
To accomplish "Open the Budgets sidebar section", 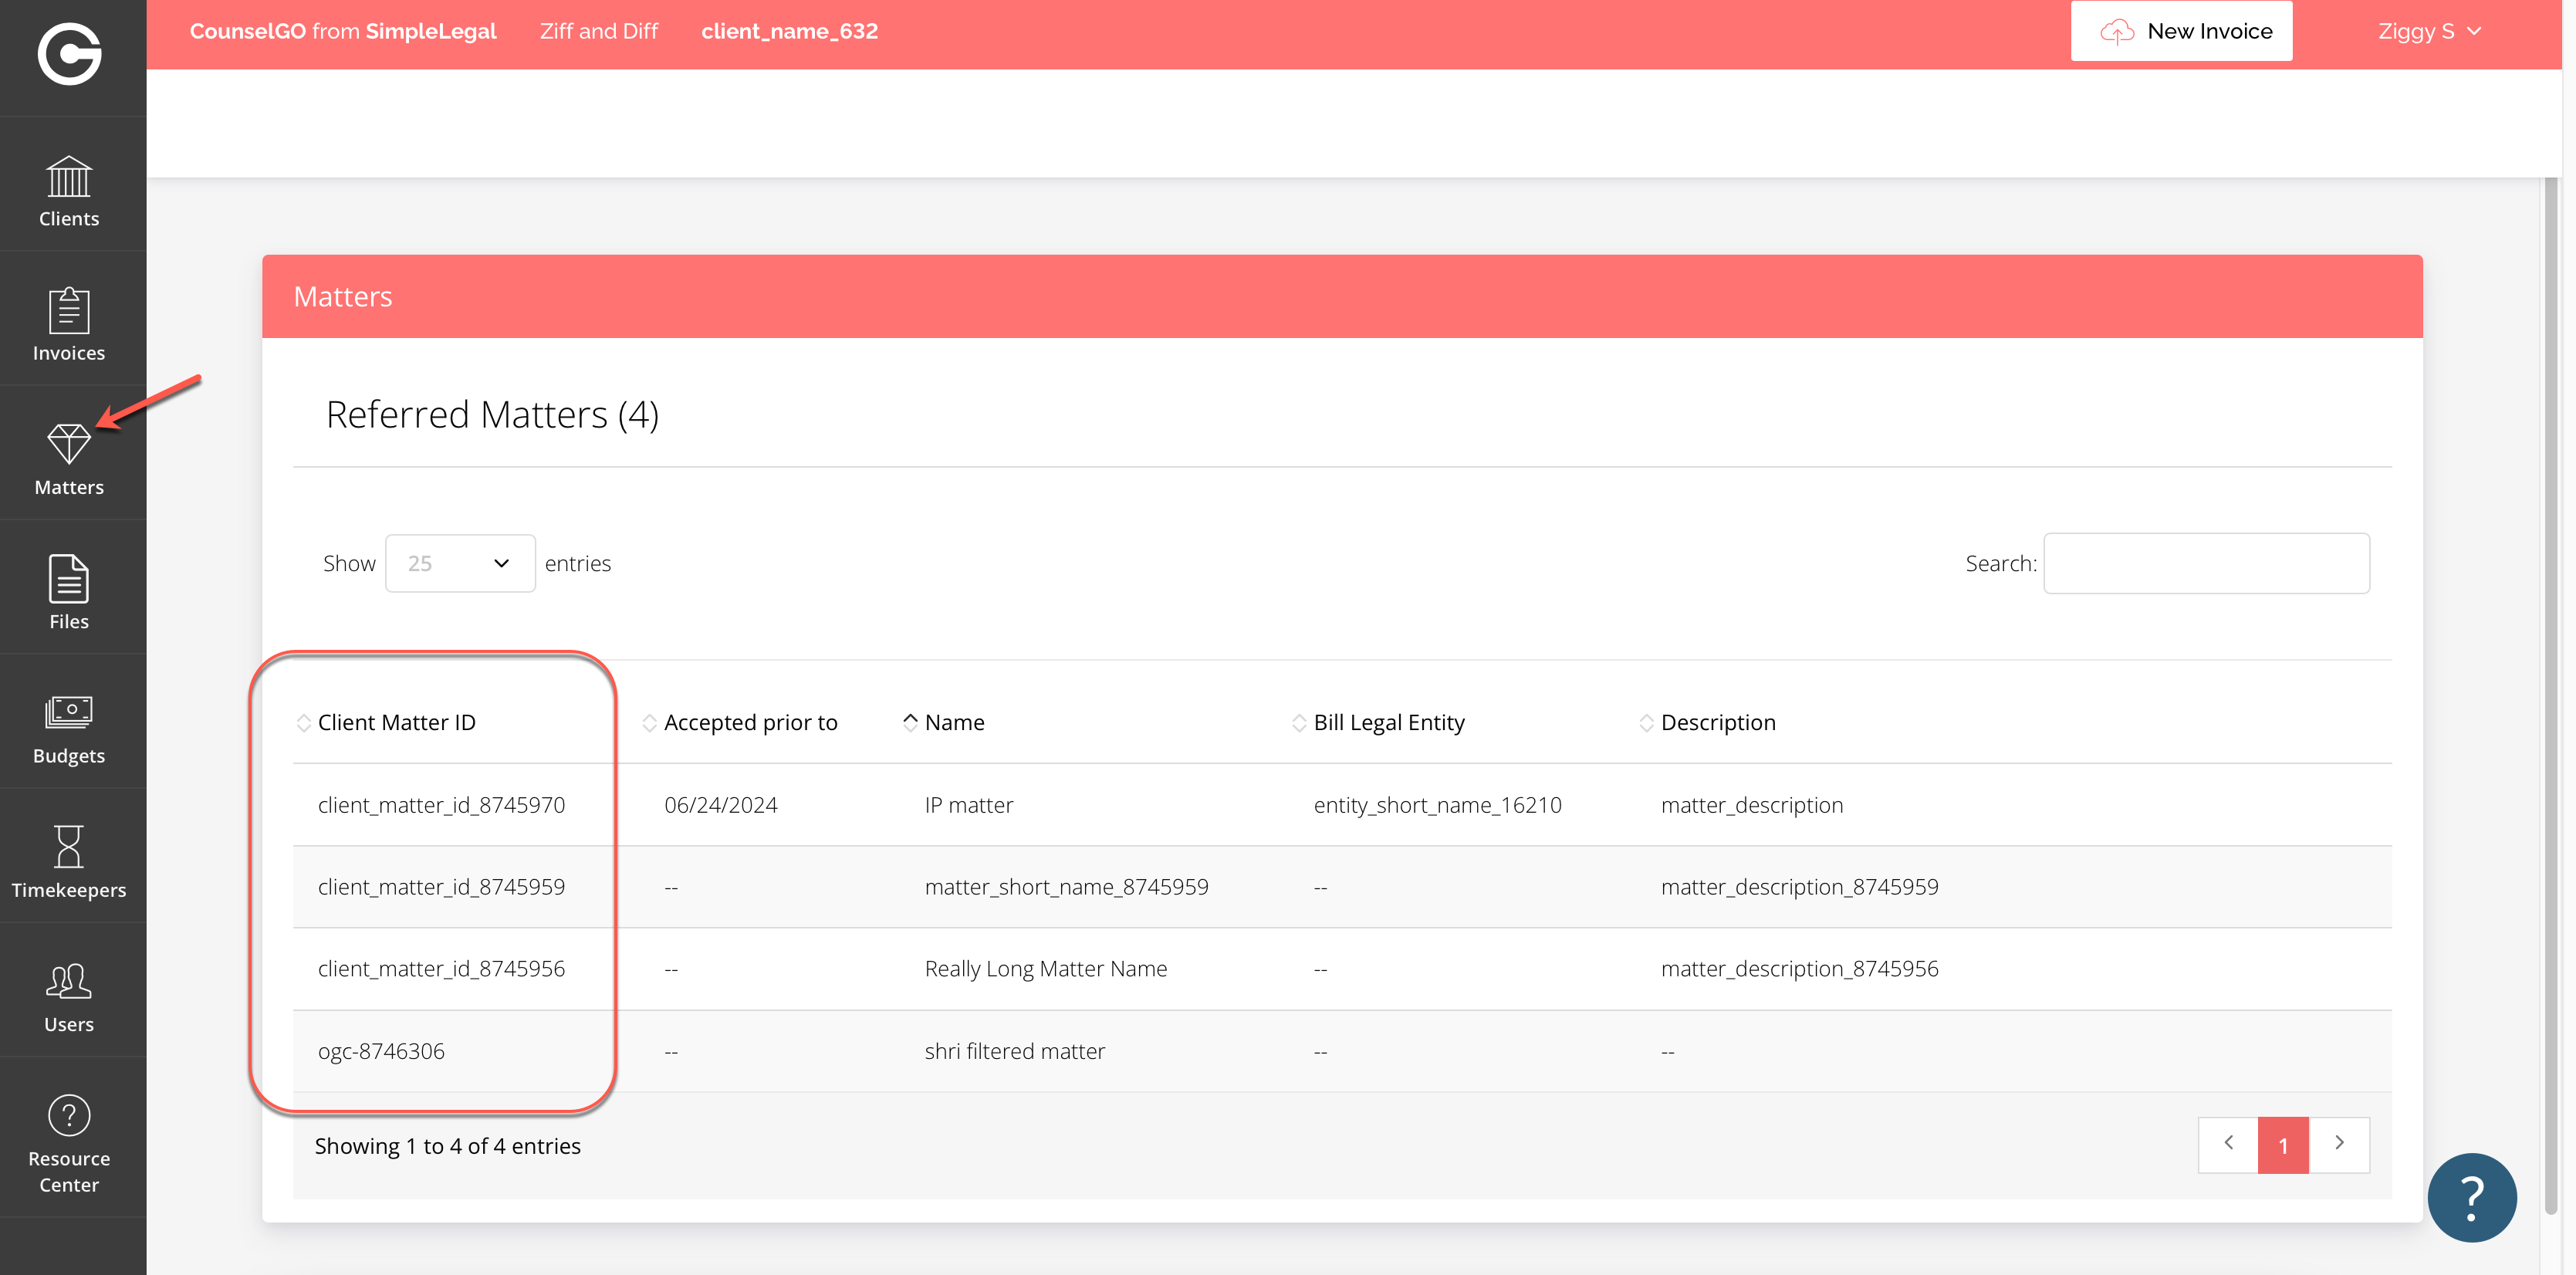I will point(69,728).
